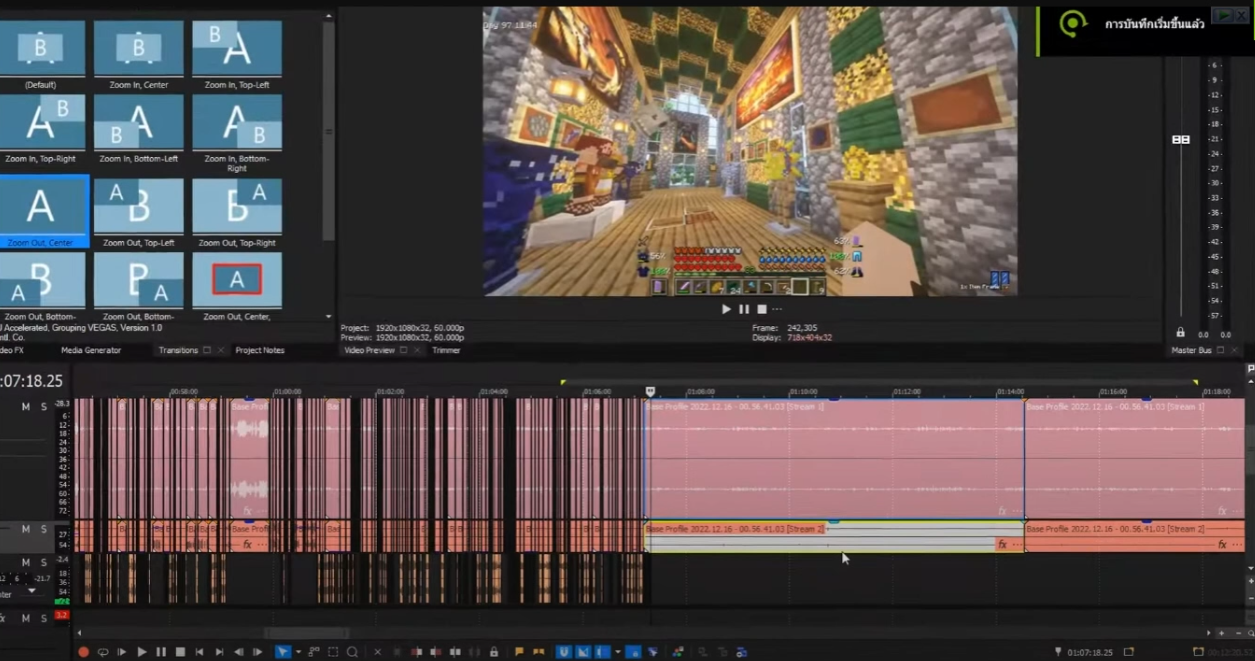This screenshot has width=1255, height=661.
Task: Play the Video Preview
Action: 726,309
